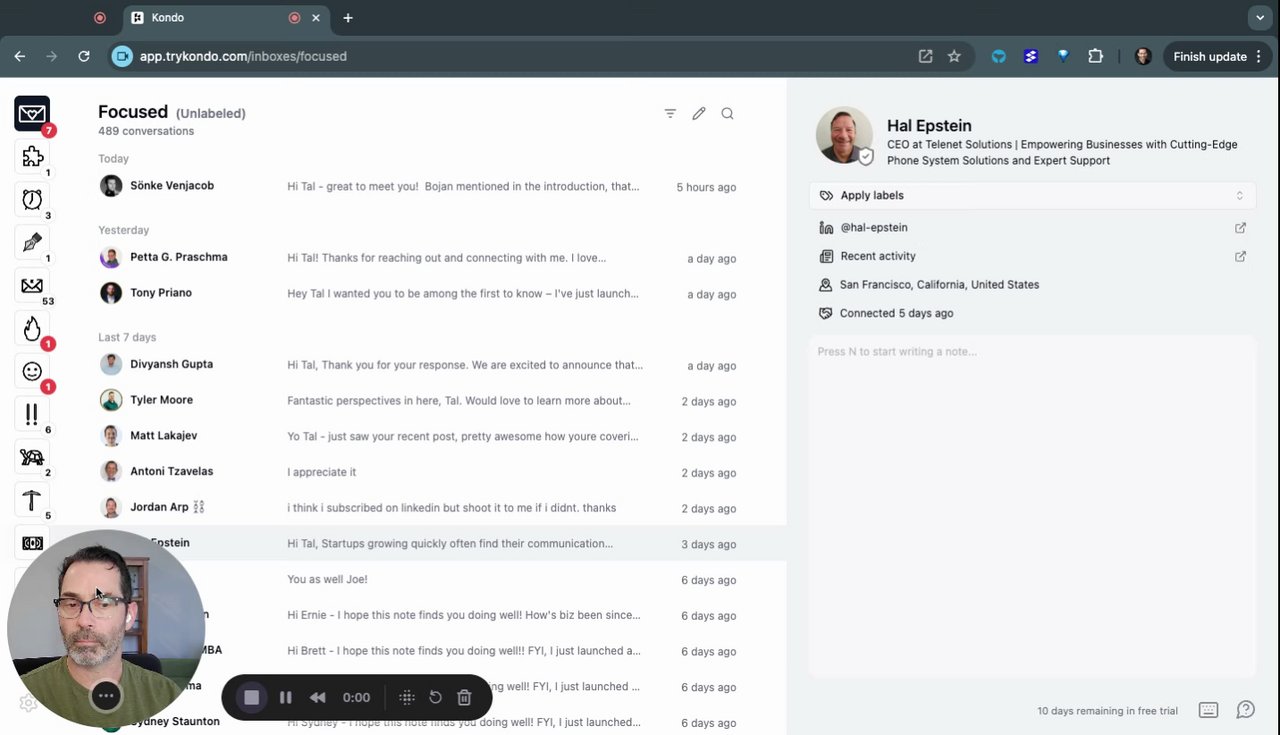Click the blue stacked-diamonds extension icon

click(1031, 57)
